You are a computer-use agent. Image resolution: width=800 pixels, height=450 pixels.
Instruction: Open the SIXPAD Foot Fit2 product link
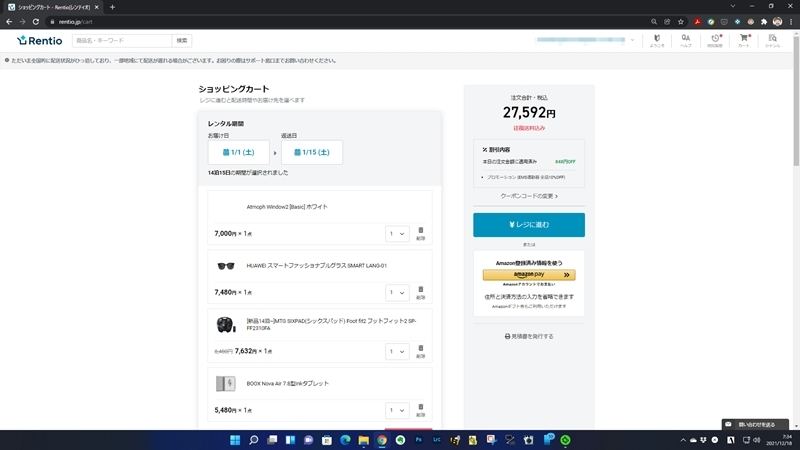click(331, 324)
